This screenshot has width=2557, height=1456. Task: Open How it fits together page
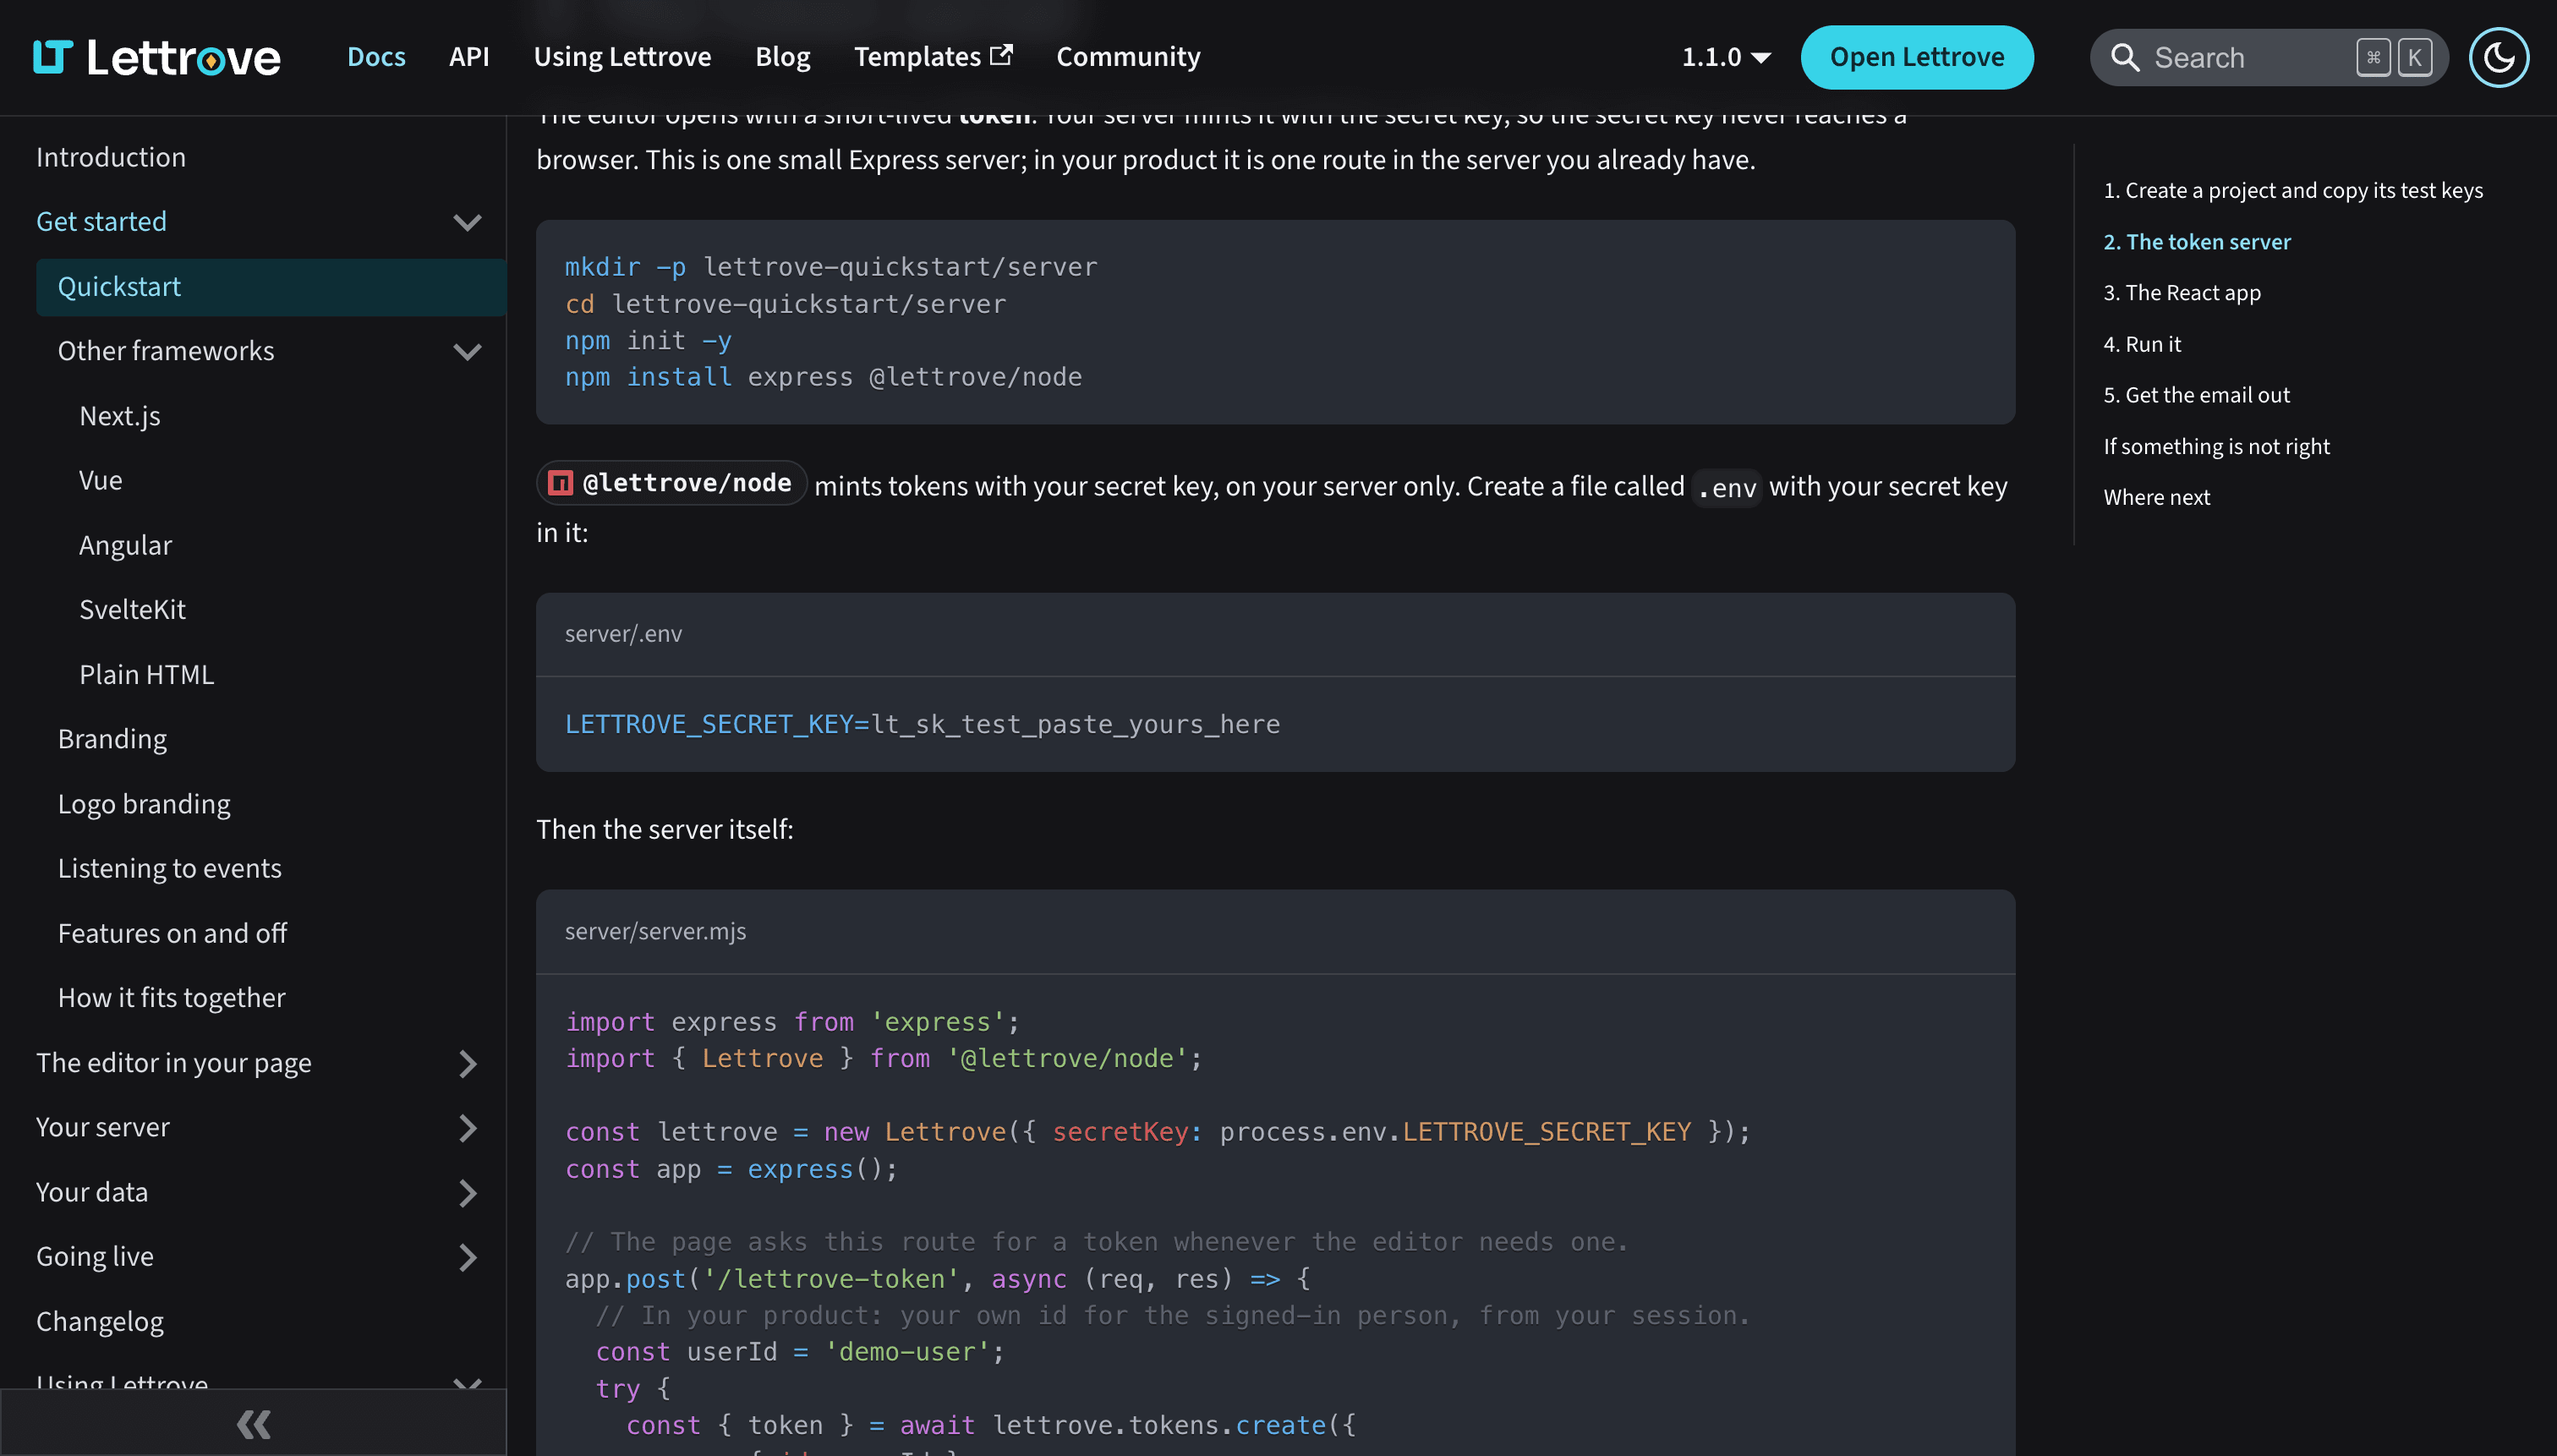click(x=171, y=998)
